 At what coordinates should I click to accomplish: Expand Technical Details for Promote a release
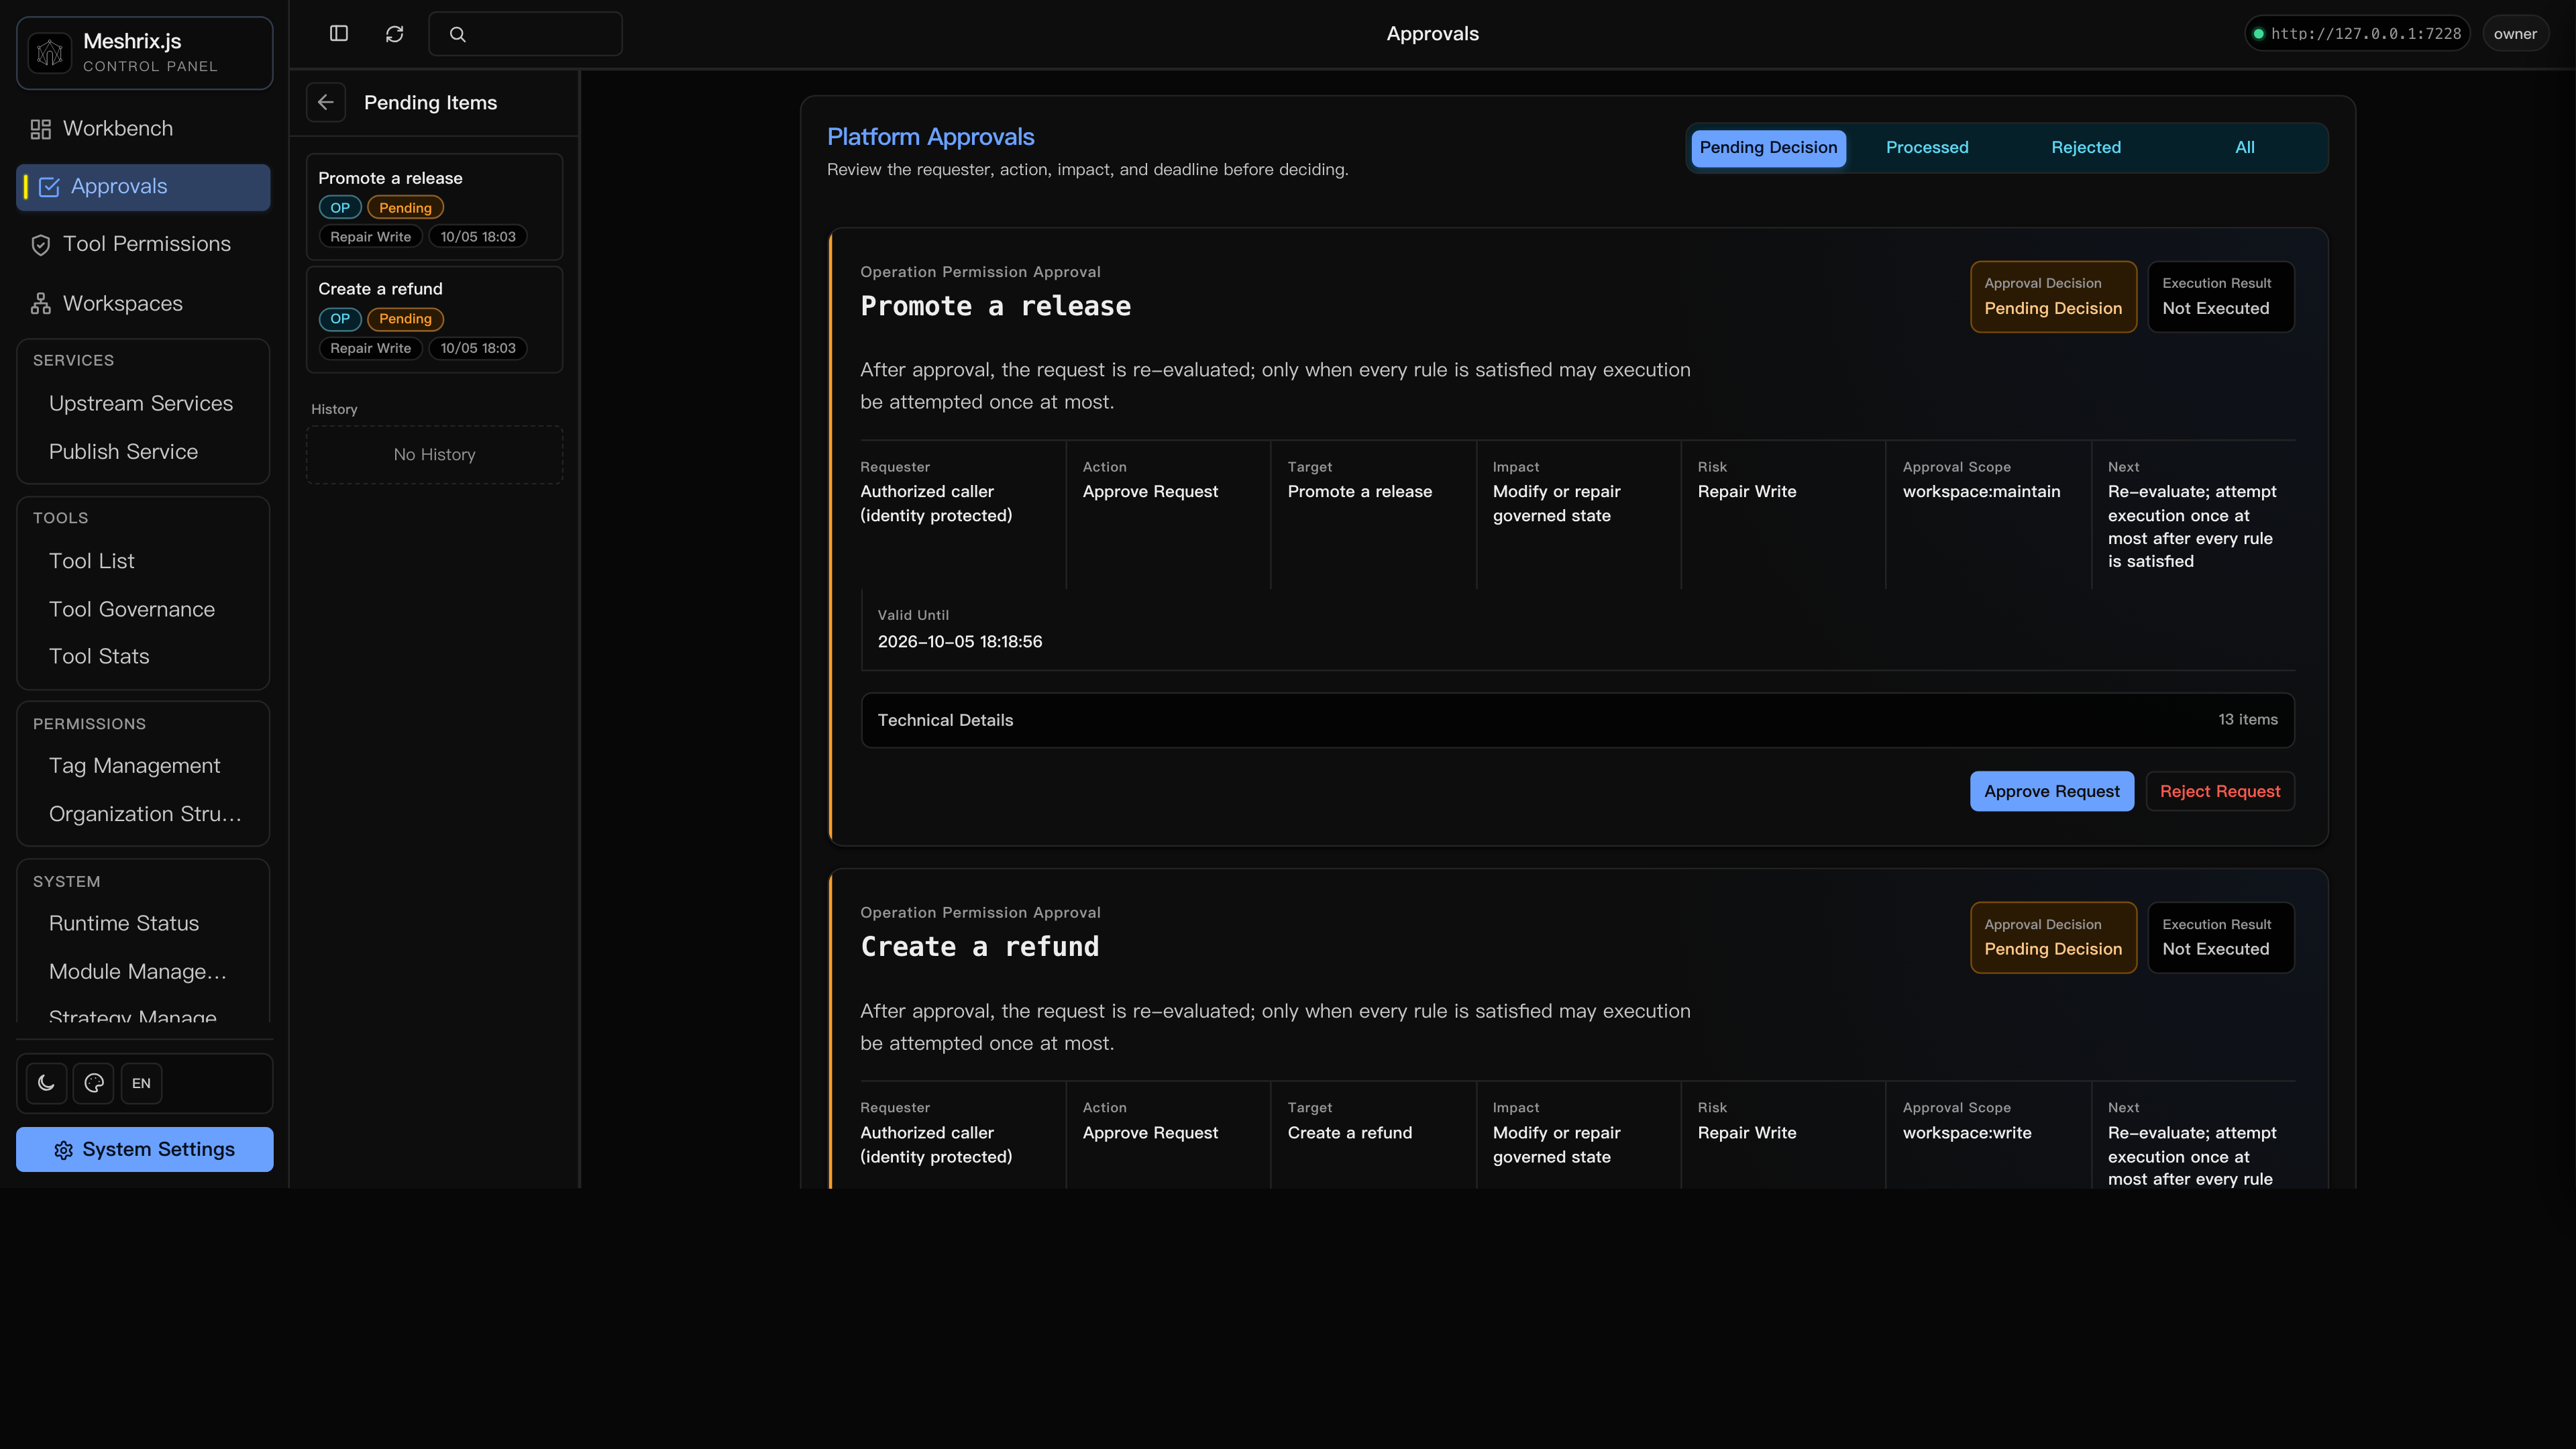1577,720
